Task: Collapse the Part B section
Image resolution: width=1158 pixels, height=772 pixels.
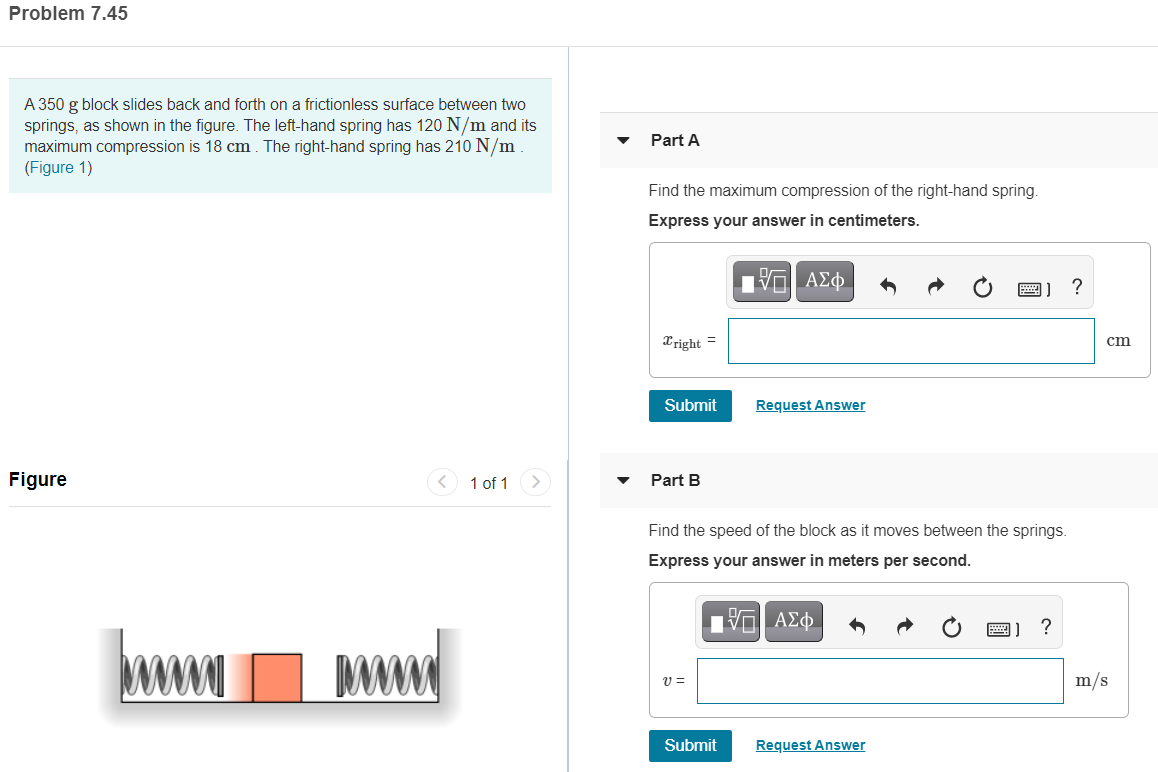Action: 622,480
